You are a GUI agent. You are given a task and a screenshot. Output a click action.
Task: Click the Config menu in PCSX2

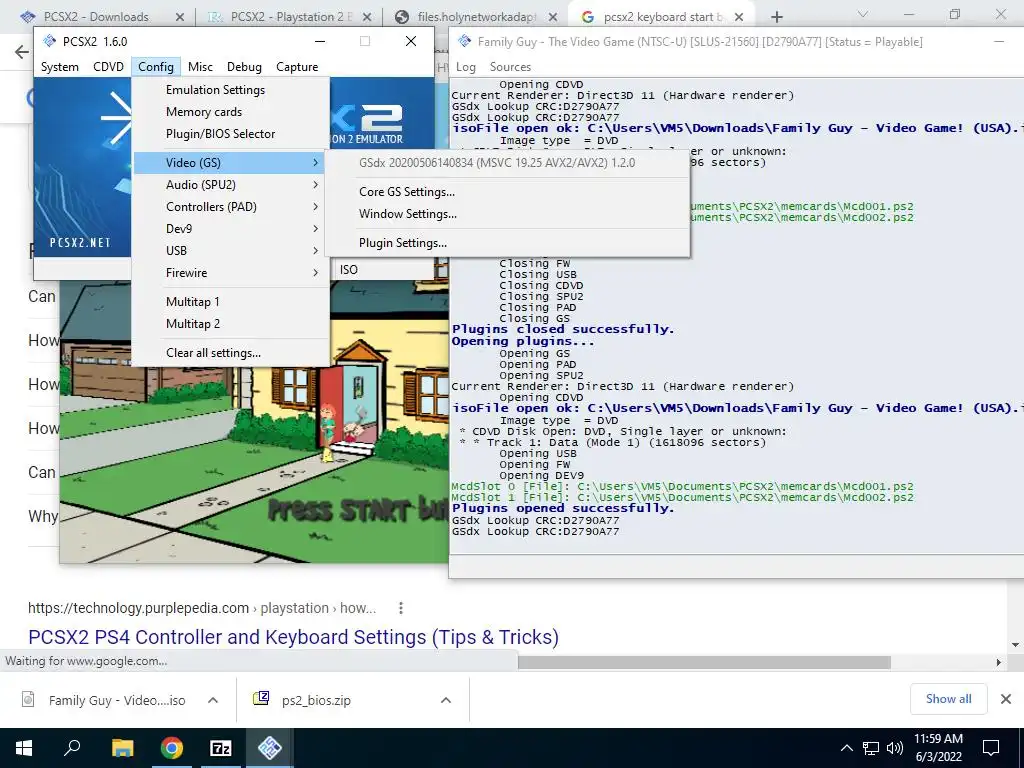(155, 67)
